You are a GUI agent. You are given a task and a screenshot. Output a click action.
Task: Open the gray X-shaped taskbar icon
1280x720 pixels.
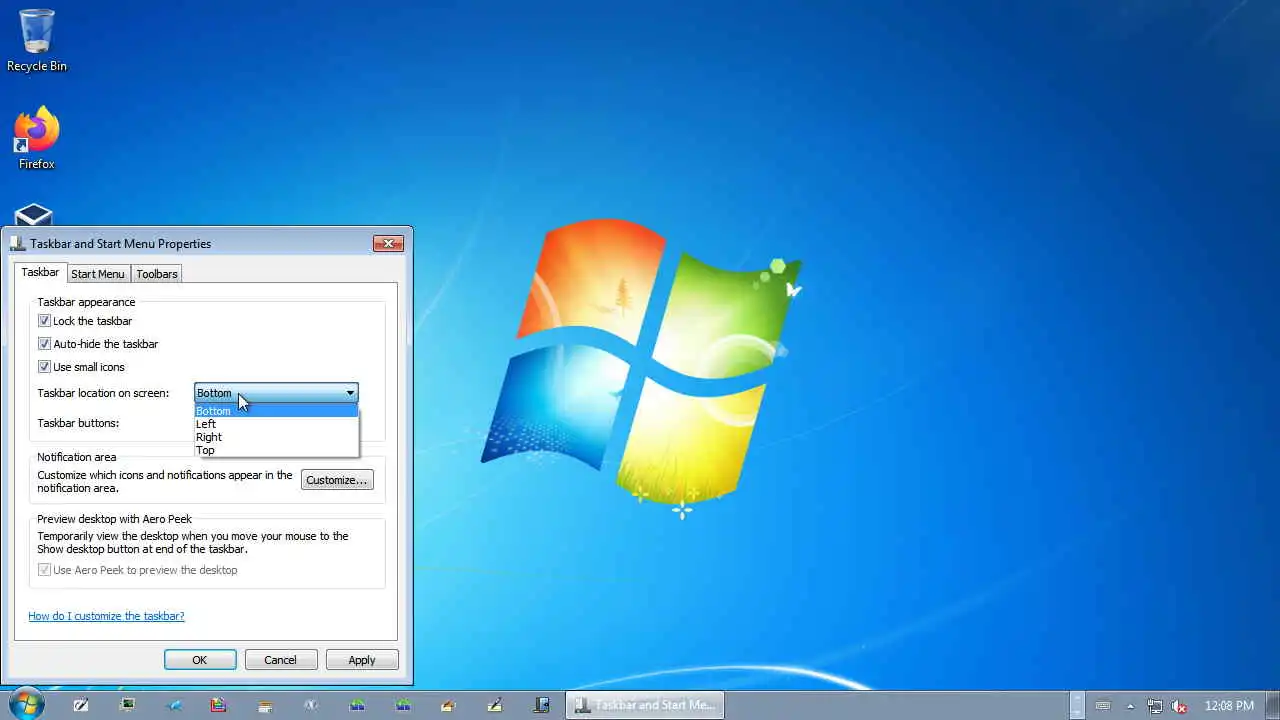click(311, 705)
